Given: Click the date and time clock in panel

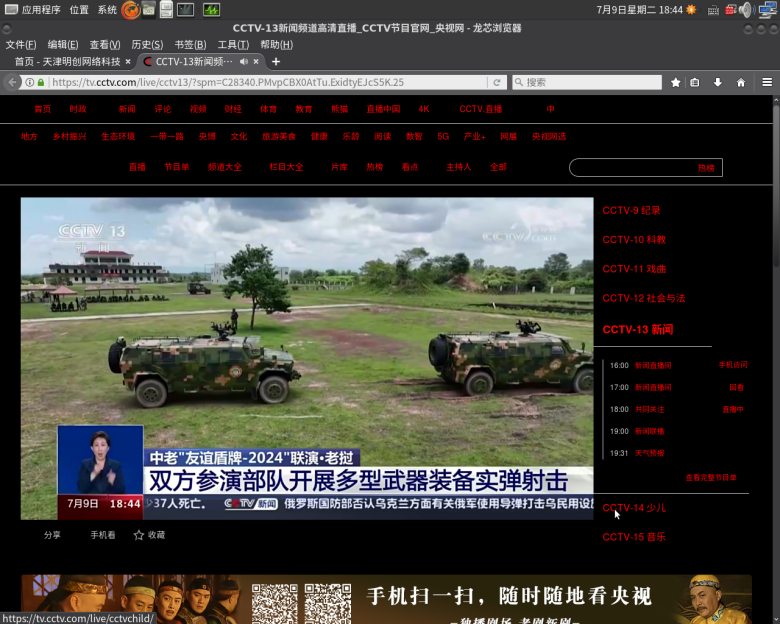Looking at the screenshot, I should (x=640, y=9).
